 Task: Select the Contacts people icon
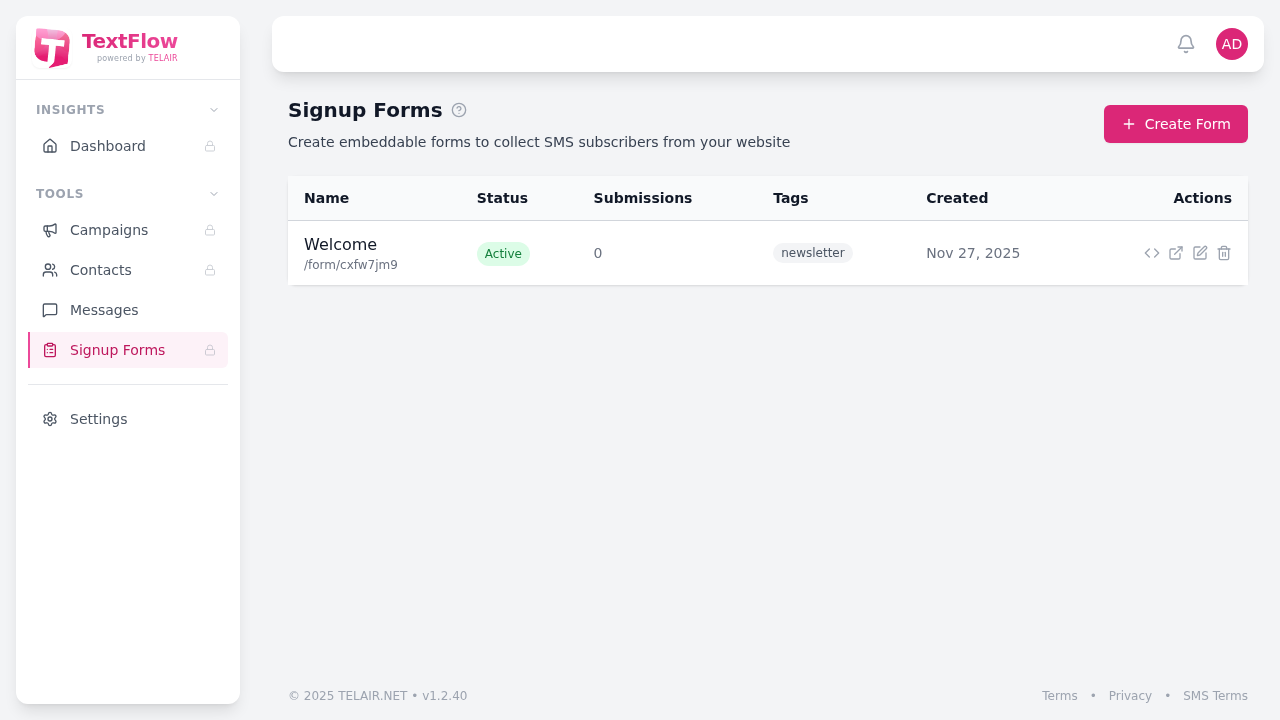coord(50,270)
